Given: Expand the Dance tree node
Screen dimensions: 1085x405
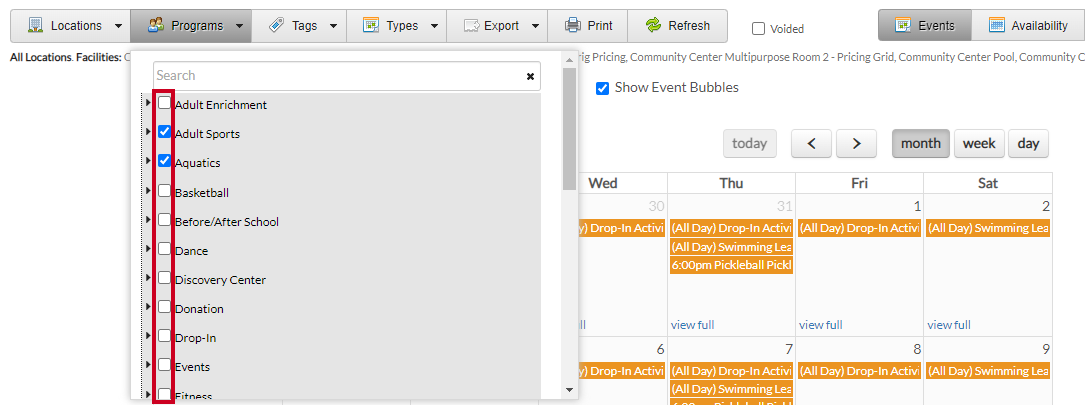Looking at the screenshot, I should point(147,249).
